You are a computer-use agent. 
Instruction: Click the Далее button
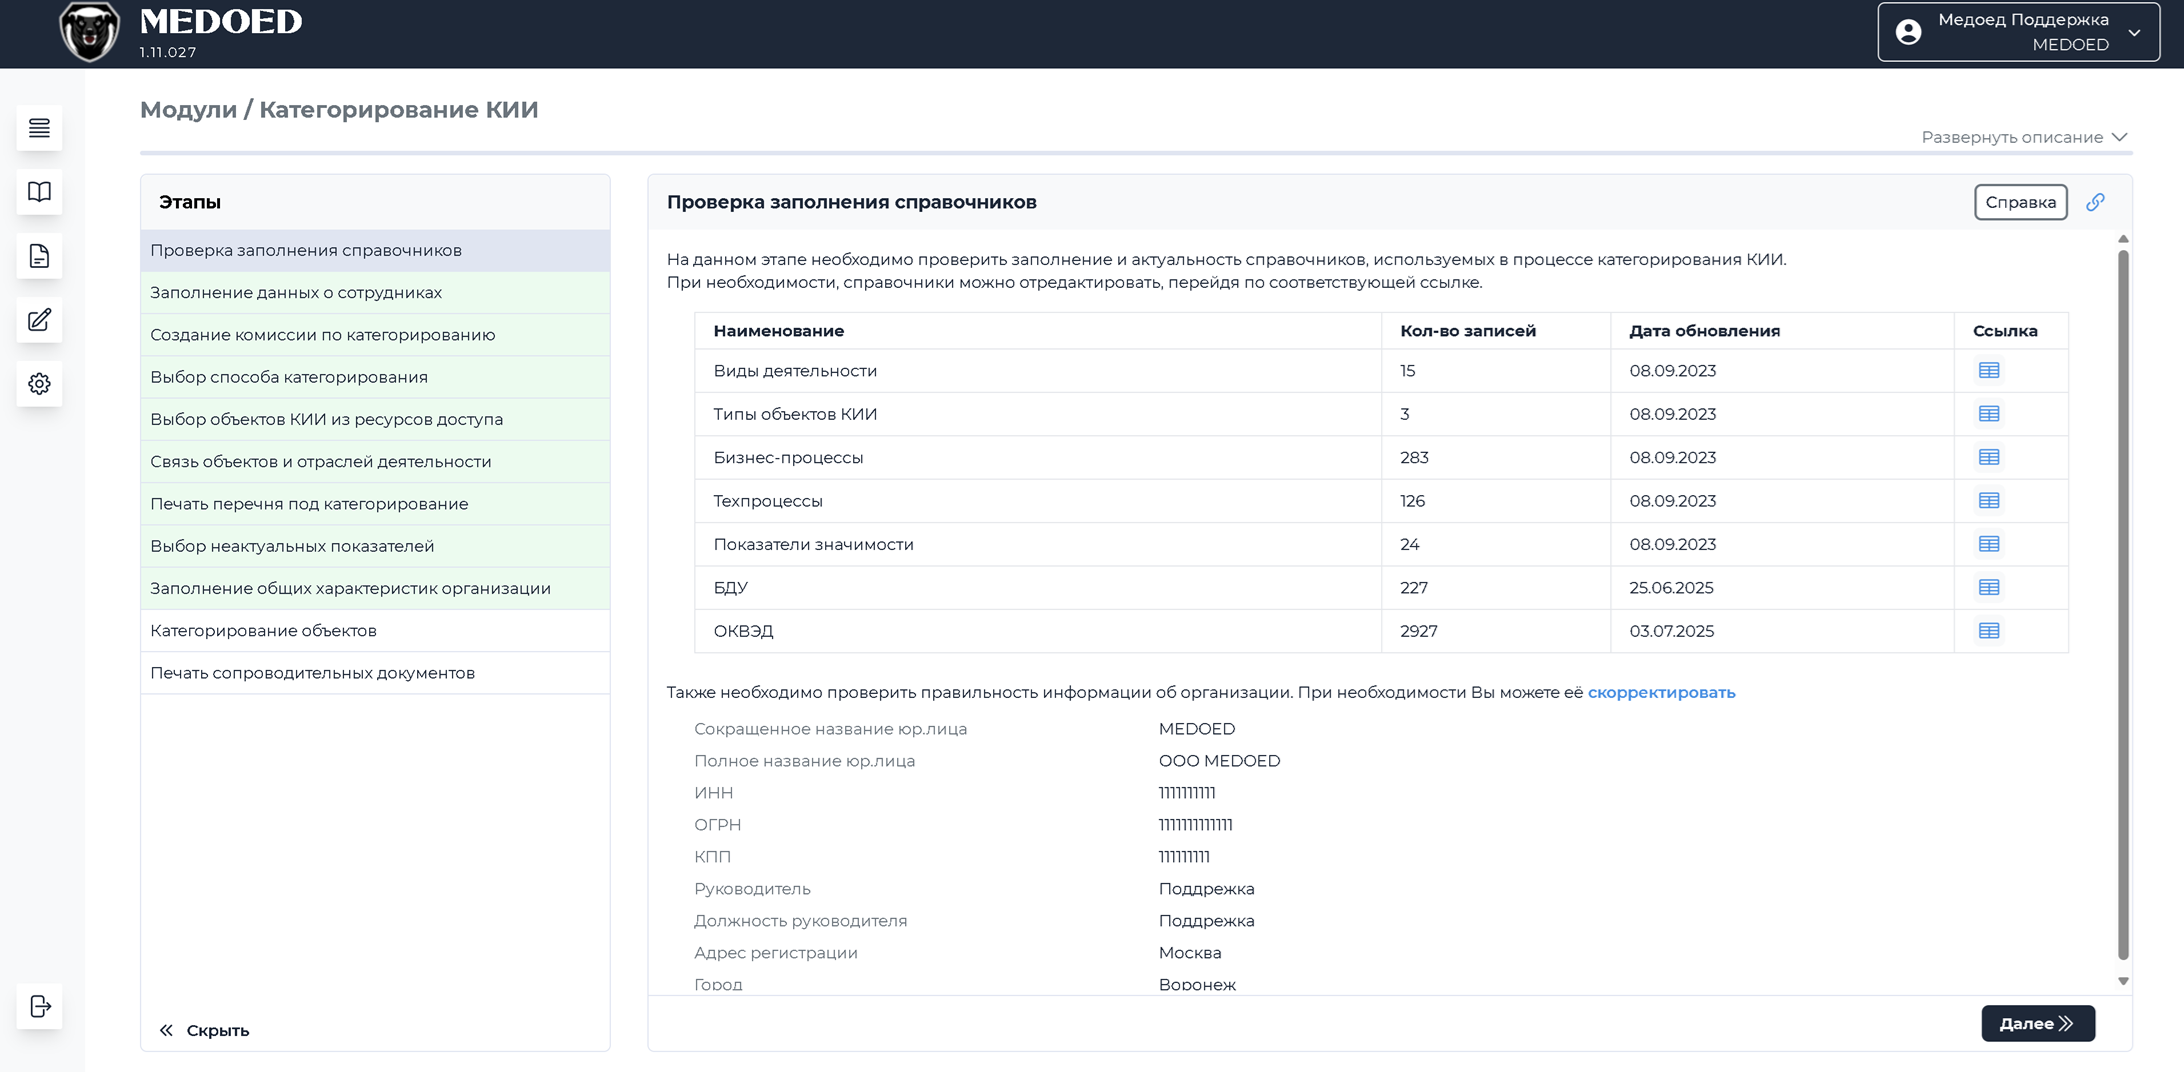coord(2038,1023)
